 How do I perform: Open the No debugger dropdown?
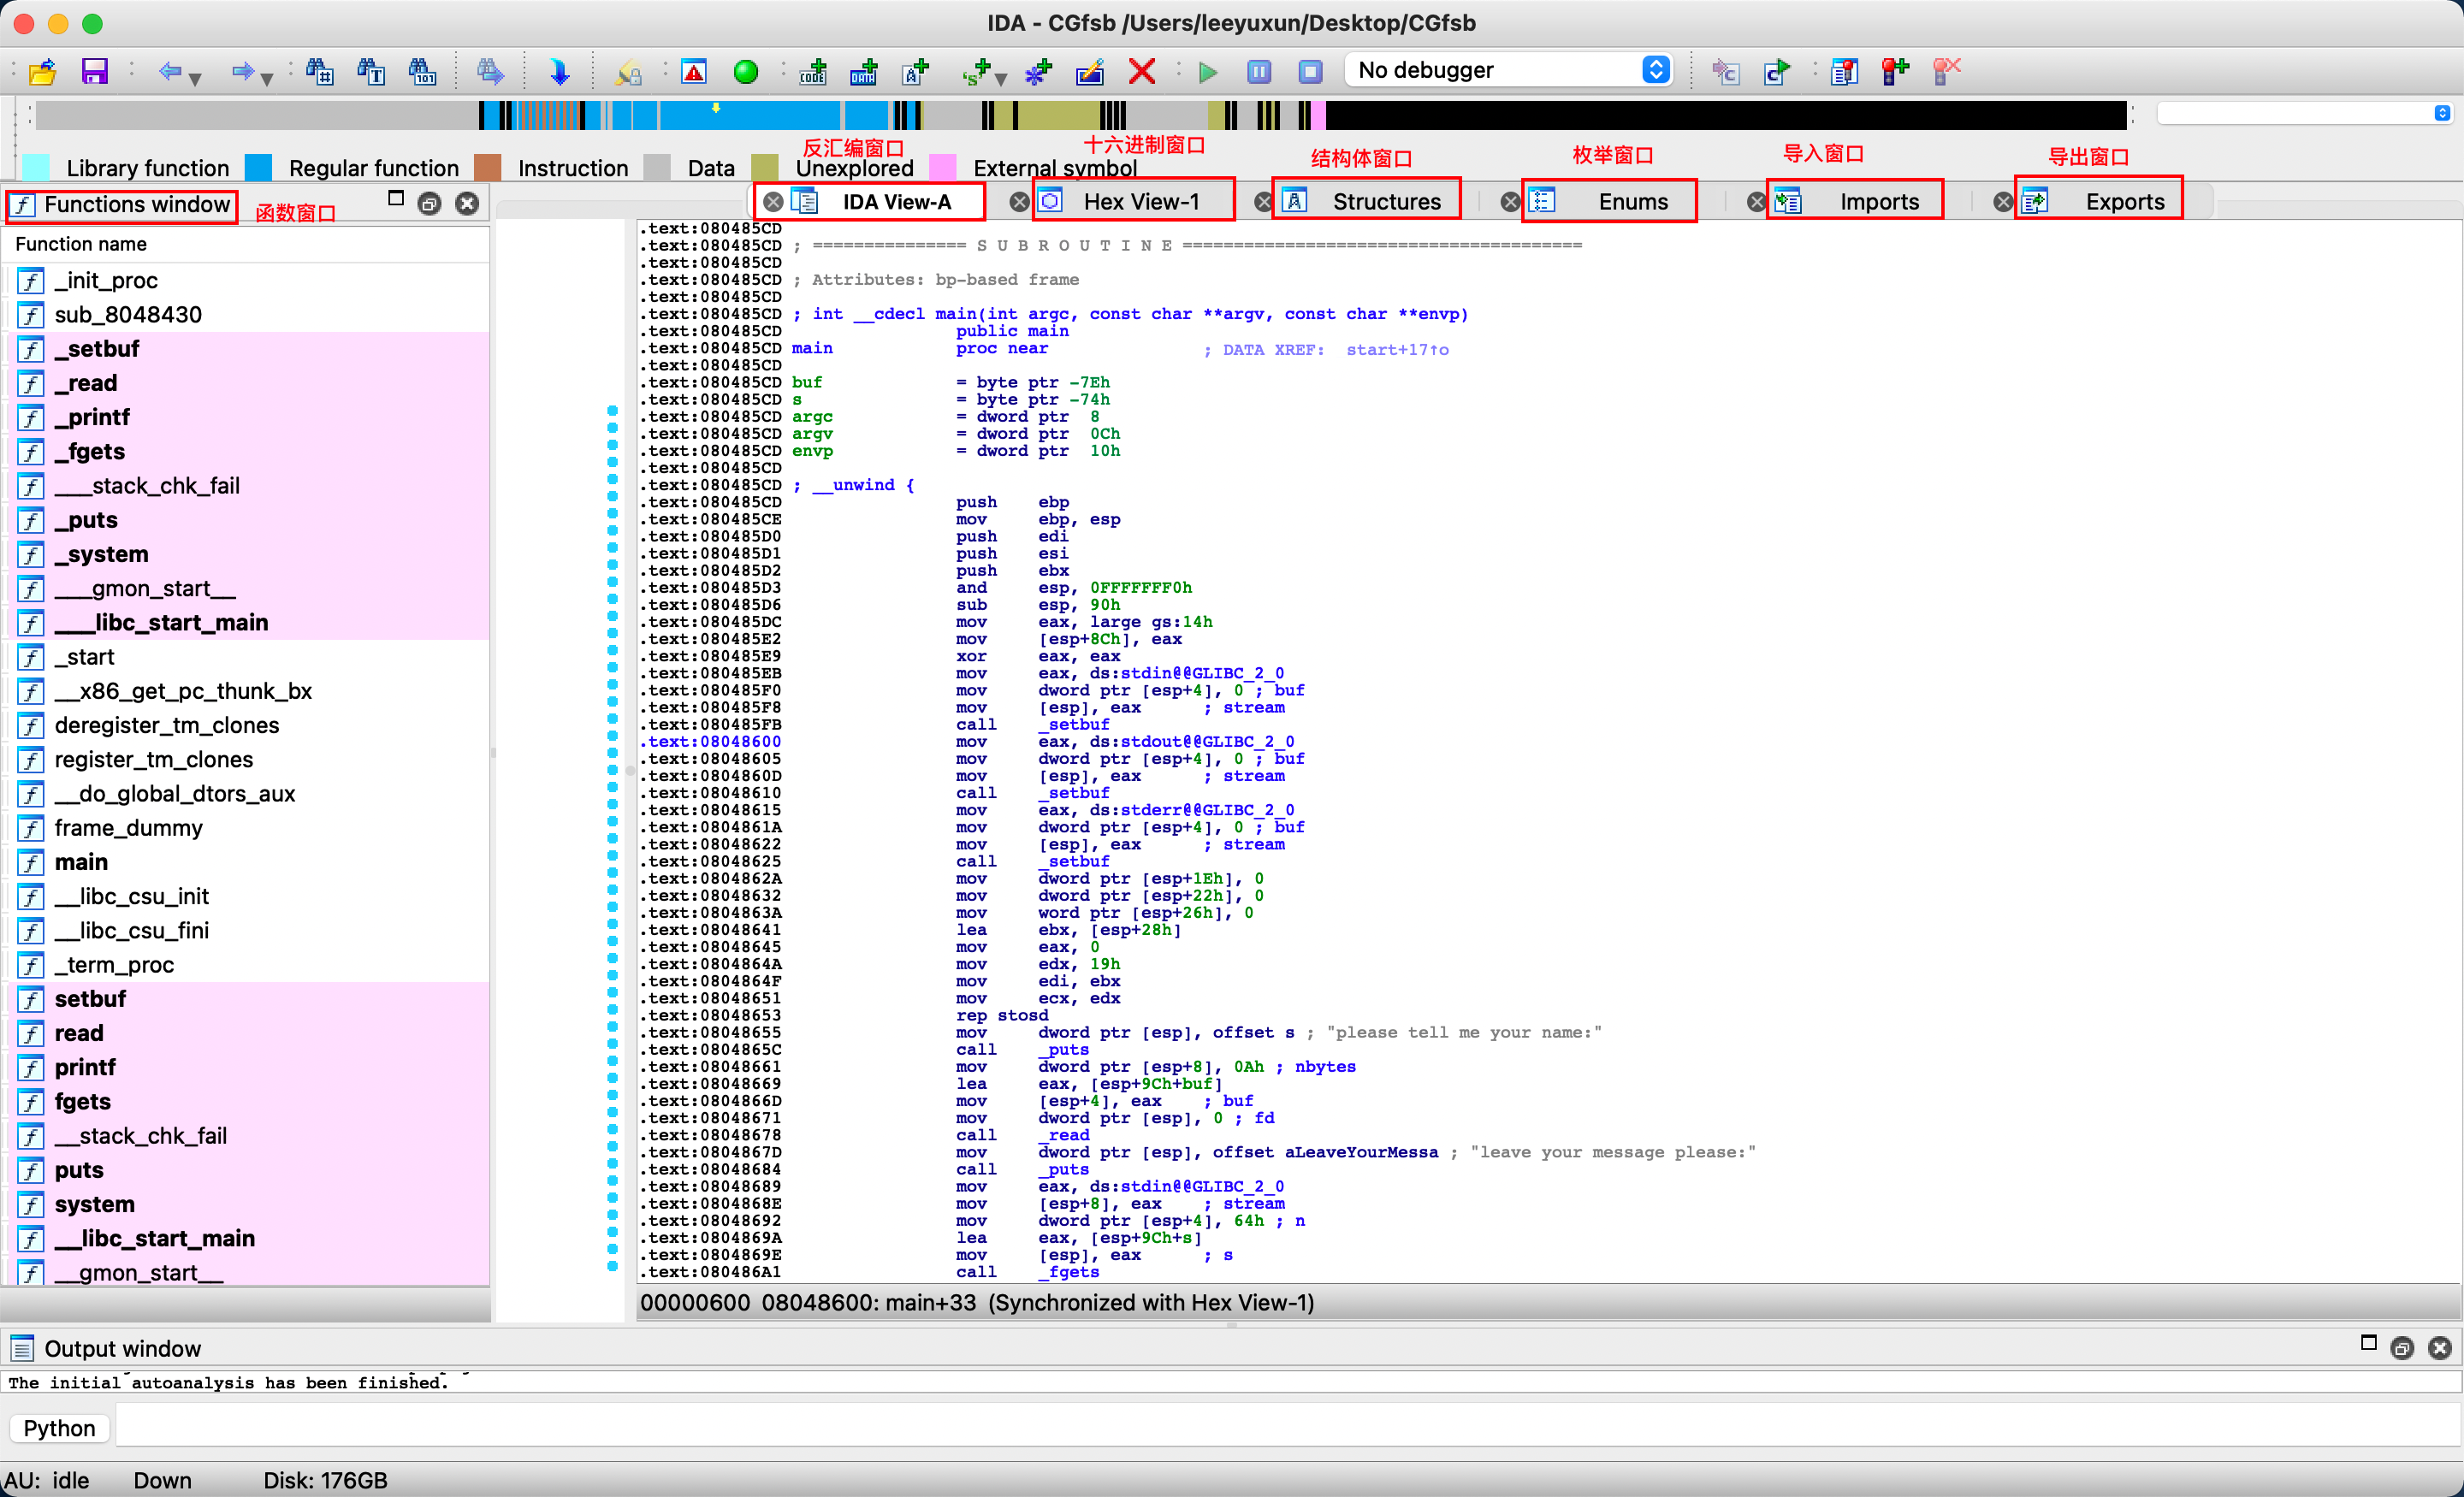pyautogui.click(x=1511, y=70)
